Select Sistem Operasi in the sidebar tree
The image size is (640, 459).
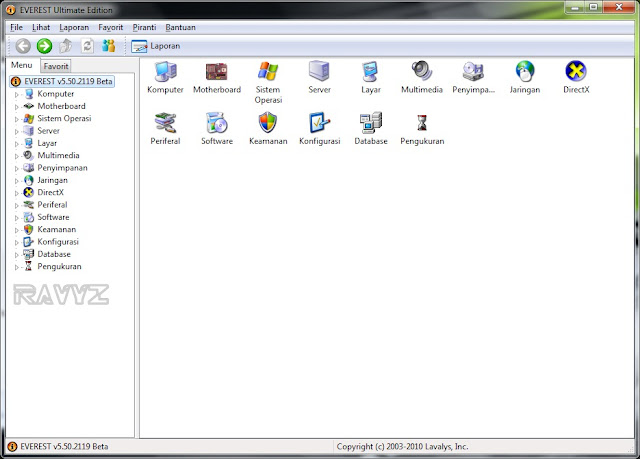pyautogui.click(x=64, y=118)
